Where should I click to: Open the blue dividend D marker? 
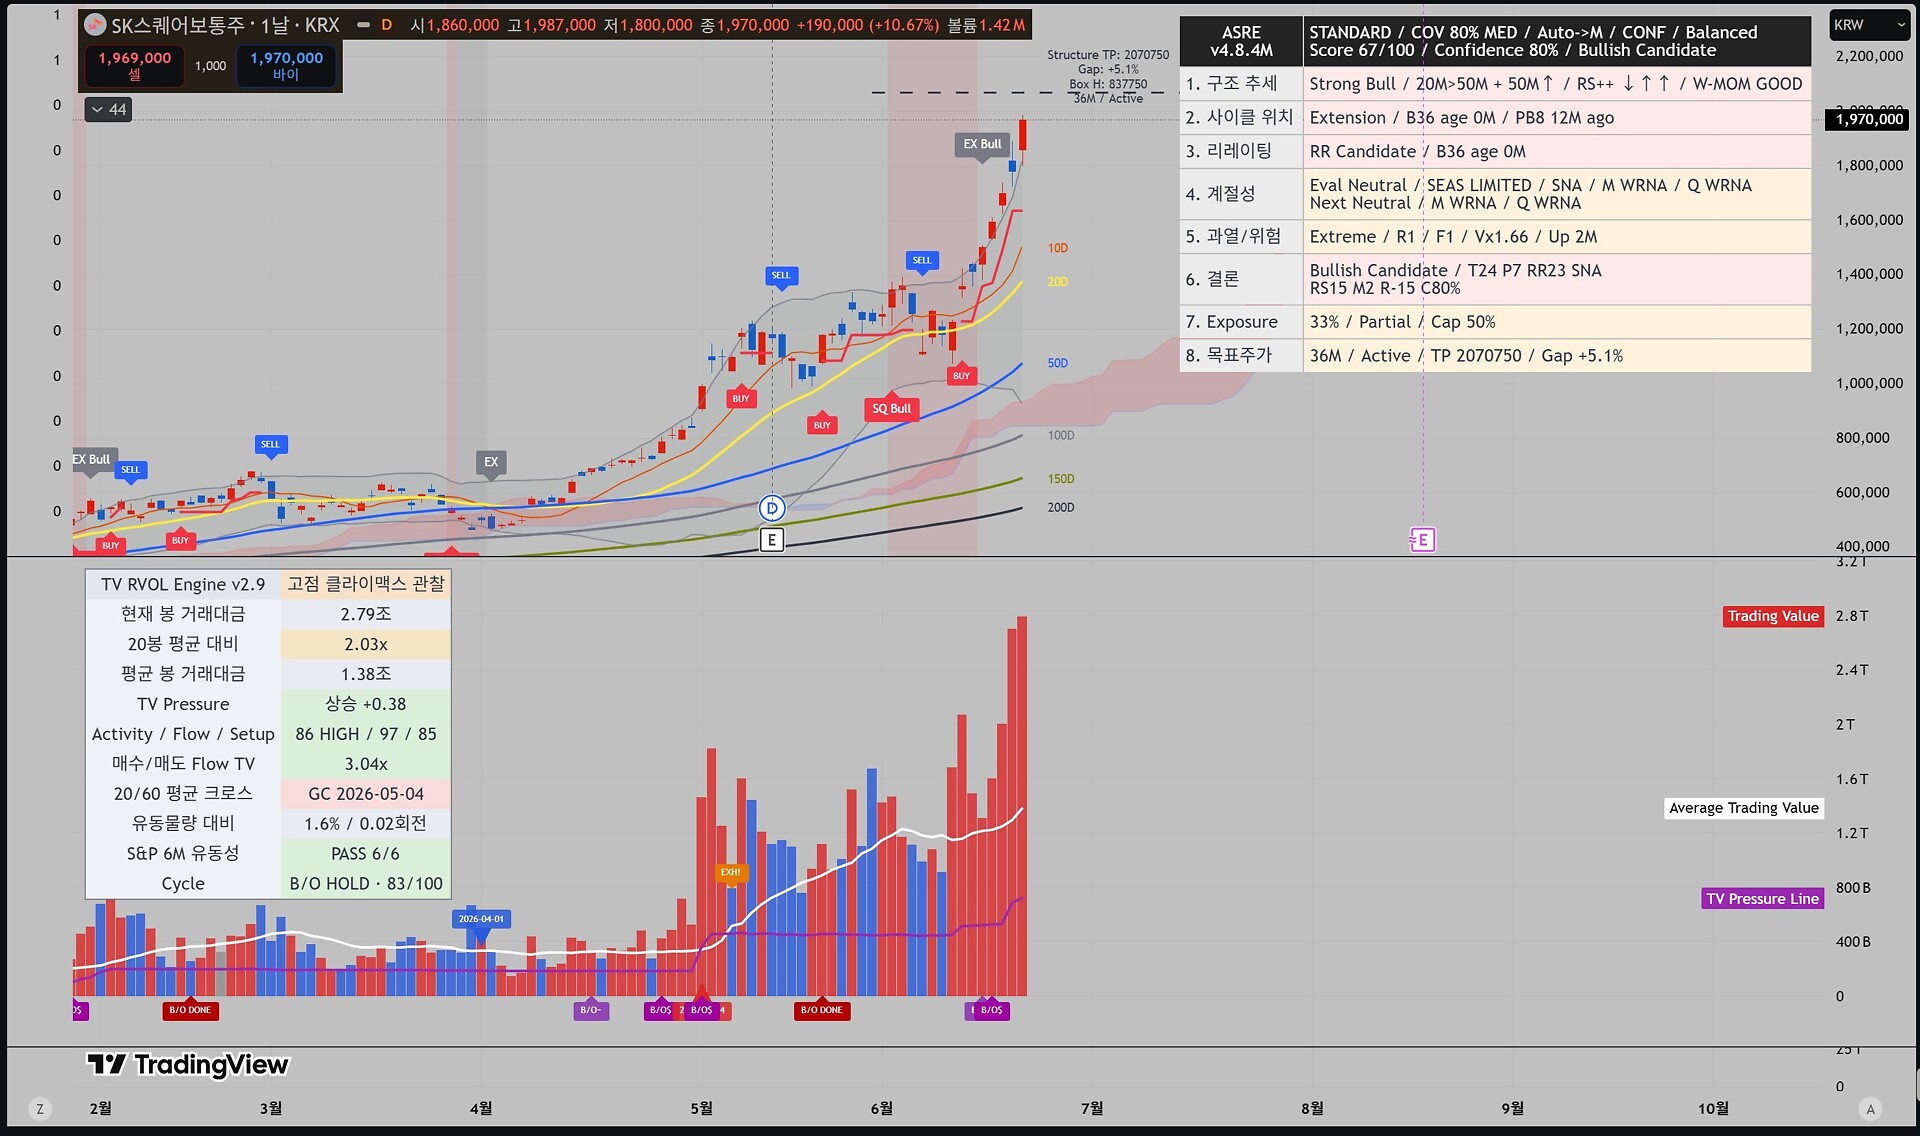pos(771,508)
